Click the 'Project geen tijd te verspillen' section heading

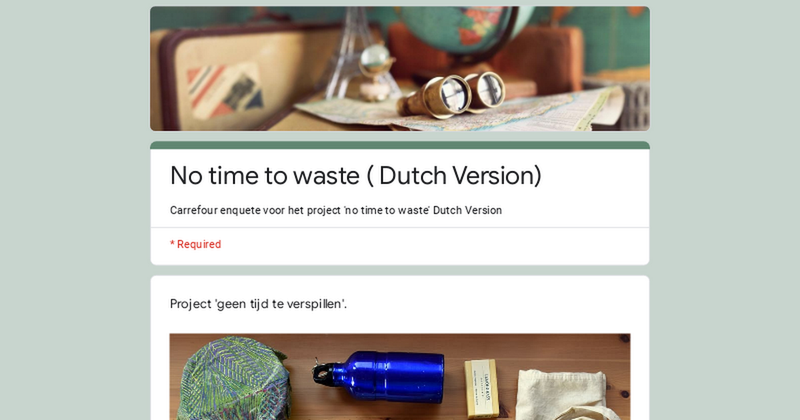(x=258, y=304)
